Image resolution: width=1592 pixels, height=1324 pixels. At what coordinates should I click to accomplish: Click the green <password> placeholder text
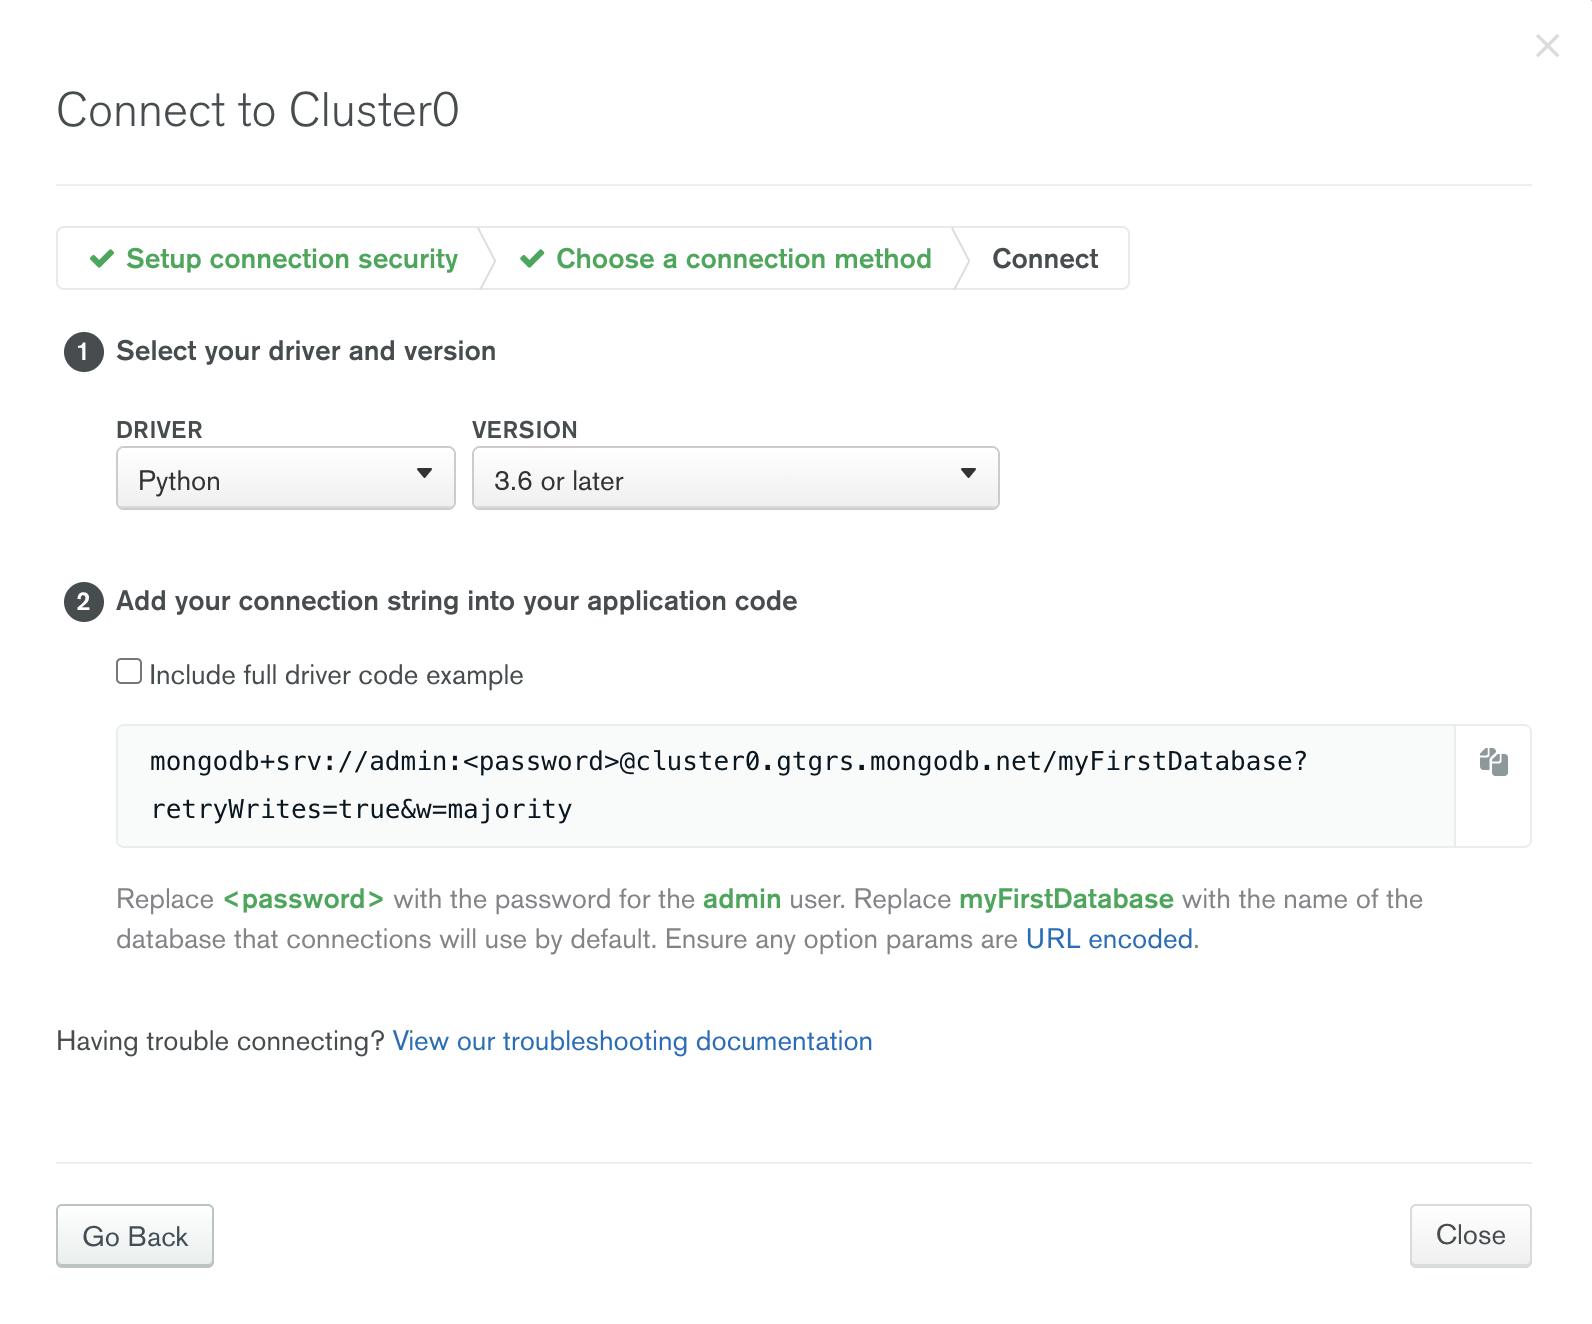(x=304, y=899)
